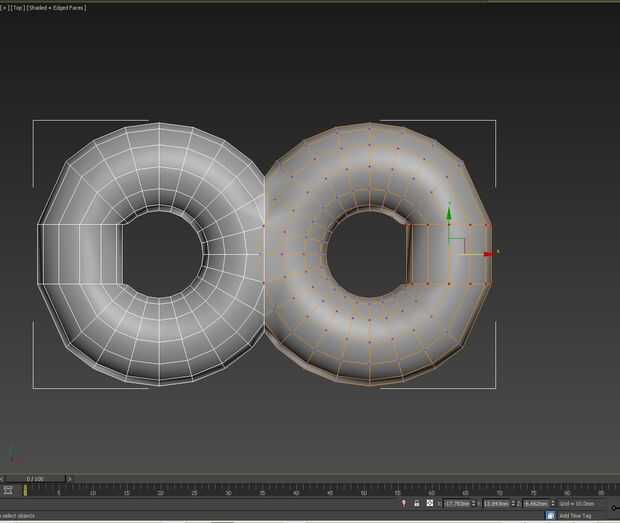Click the Add Time Tag label
Screen dimensions: 620x523
pyautogui.click(x=575, y=515)
